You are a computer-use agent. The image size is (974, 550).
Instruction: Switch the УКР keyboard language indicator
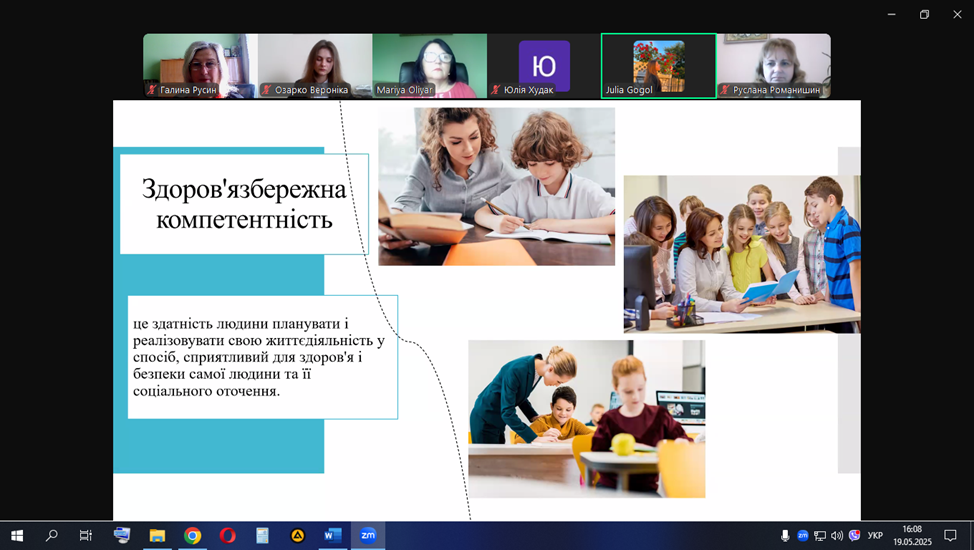pos(875,536)
